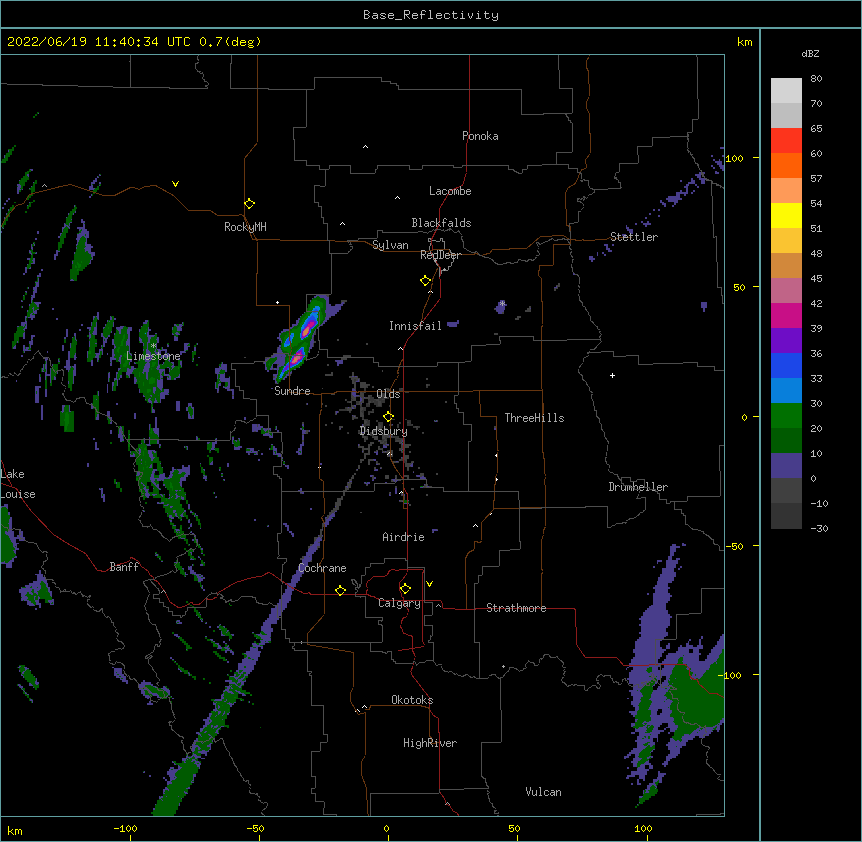Click the yellow marker above Calgary label
This screenshot has width=862, height=842.
click(405, 589)
